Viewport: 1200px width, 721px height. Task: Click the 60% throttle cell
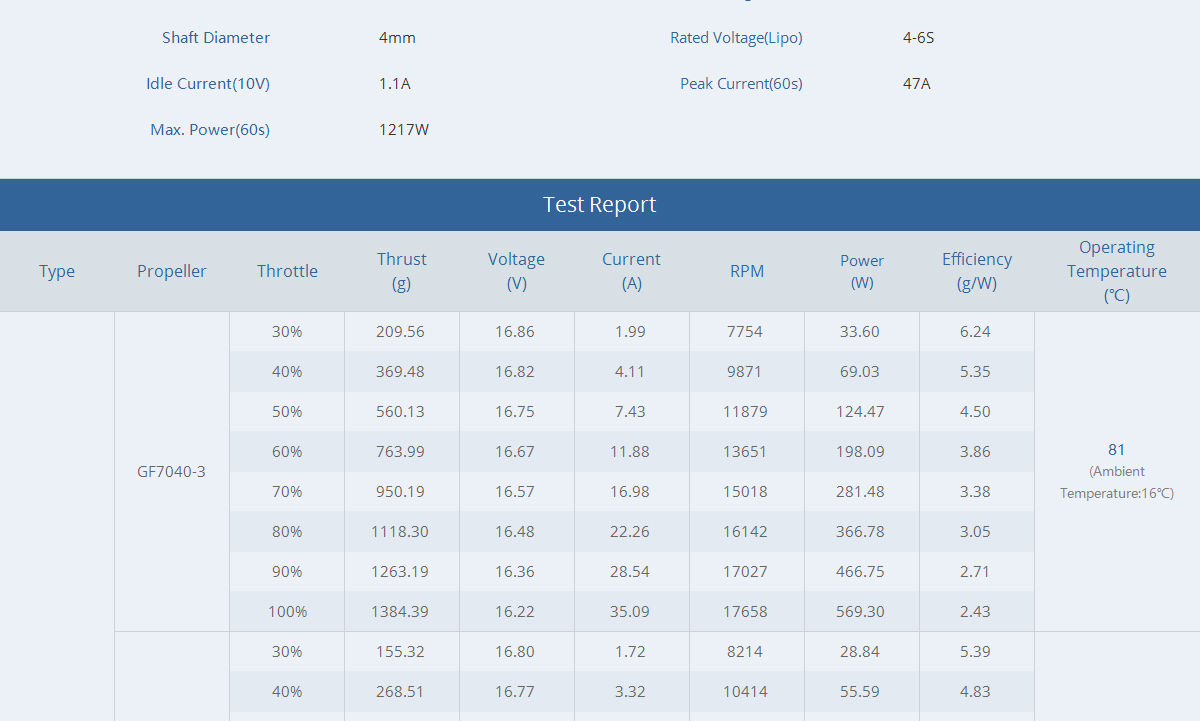[287, 451]
